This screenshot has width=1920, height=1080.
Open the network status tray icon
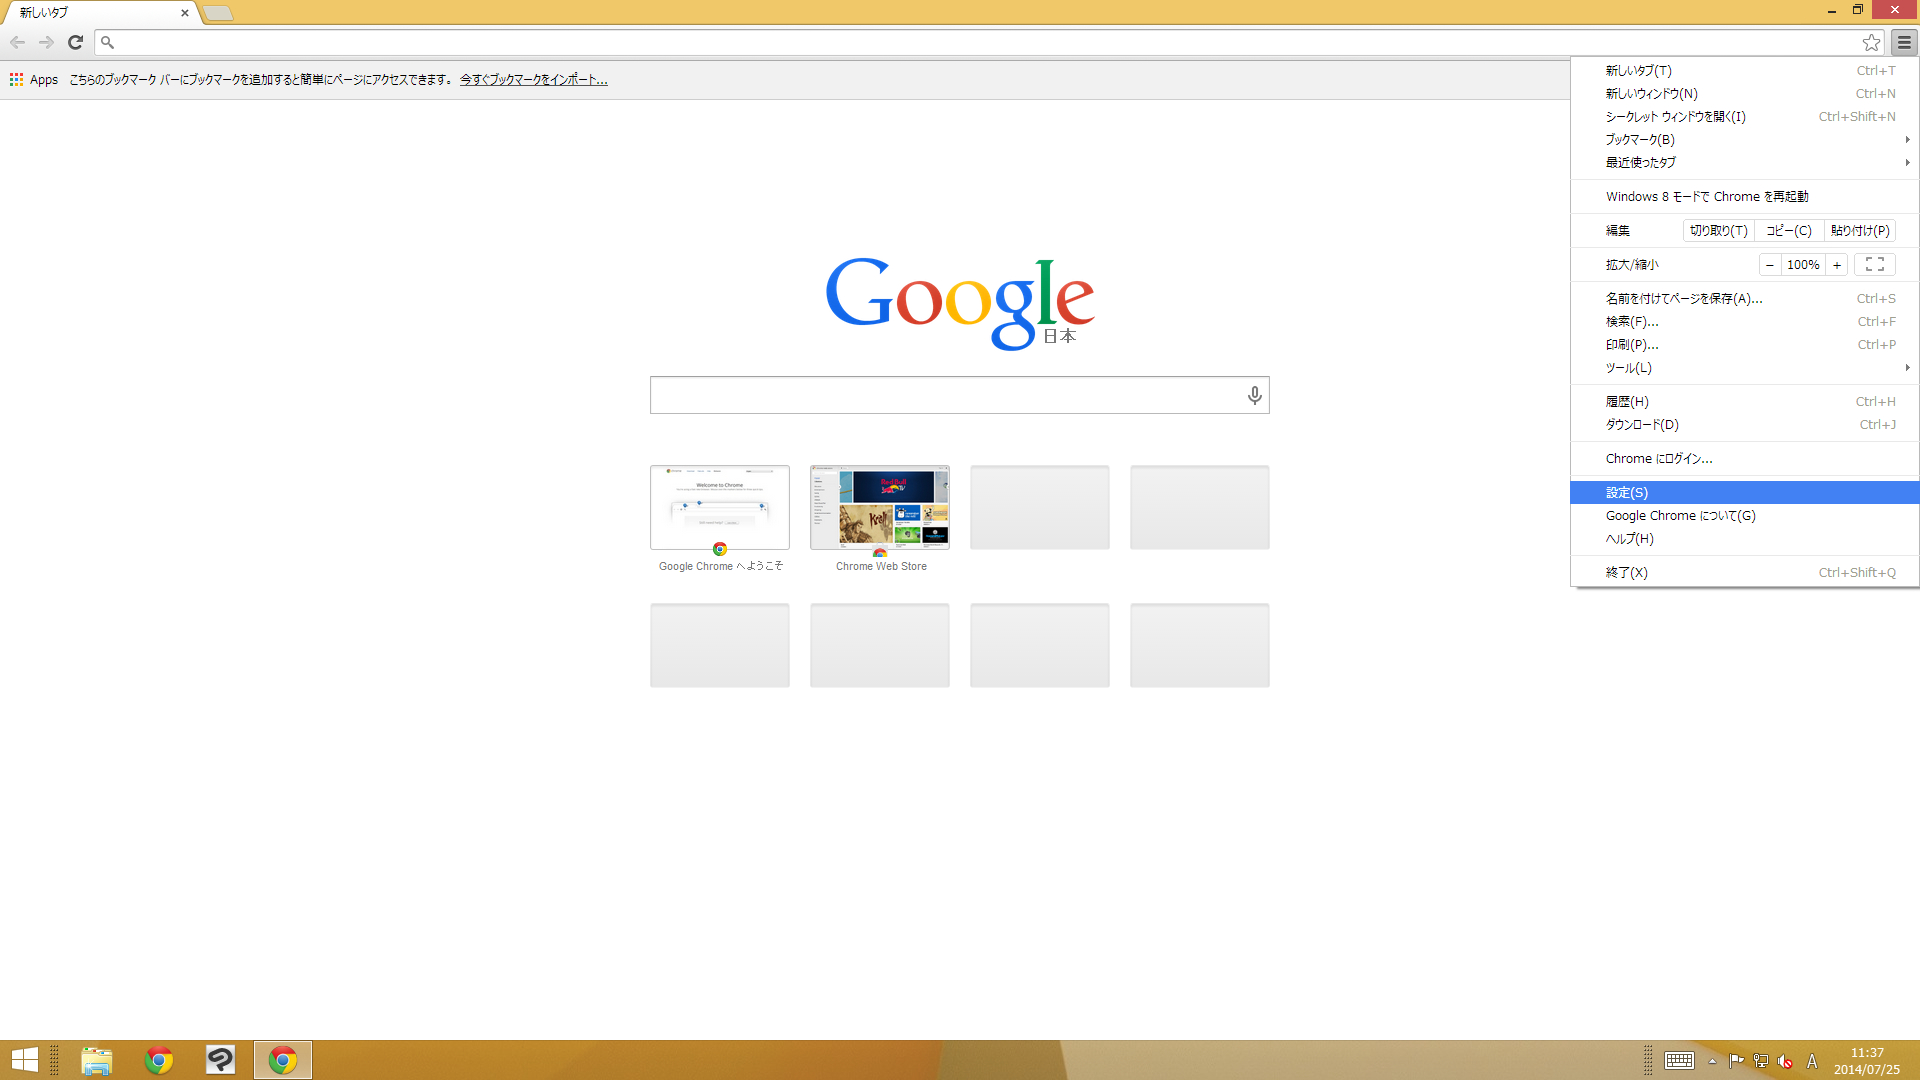pos(1761,1061)
